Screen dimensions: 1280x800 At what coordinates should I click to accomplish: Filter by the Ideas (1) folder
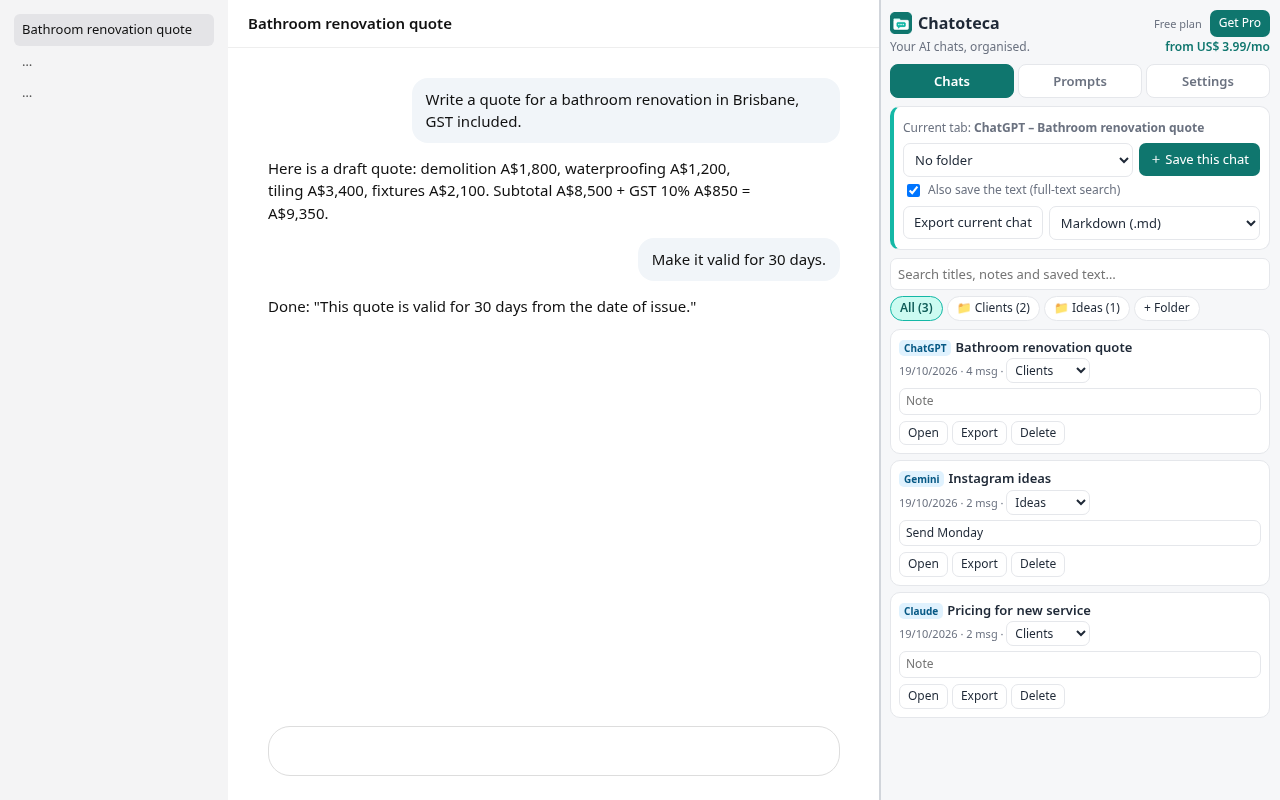1087,308
